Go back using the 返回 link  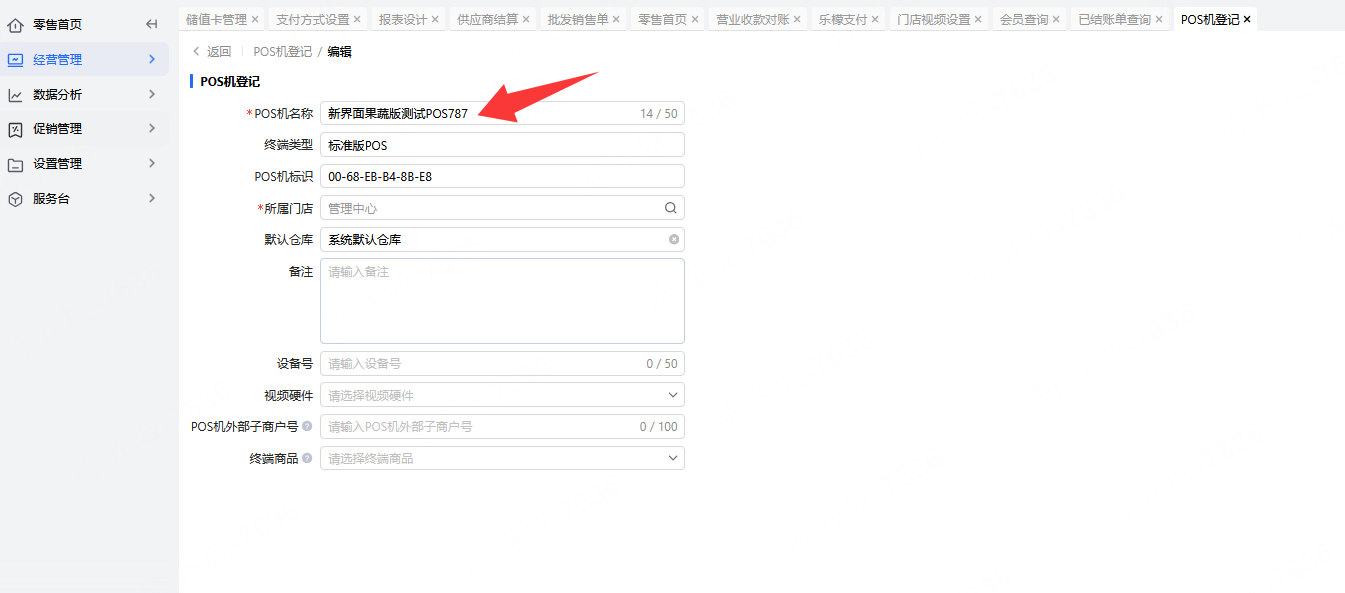(212, 52)
